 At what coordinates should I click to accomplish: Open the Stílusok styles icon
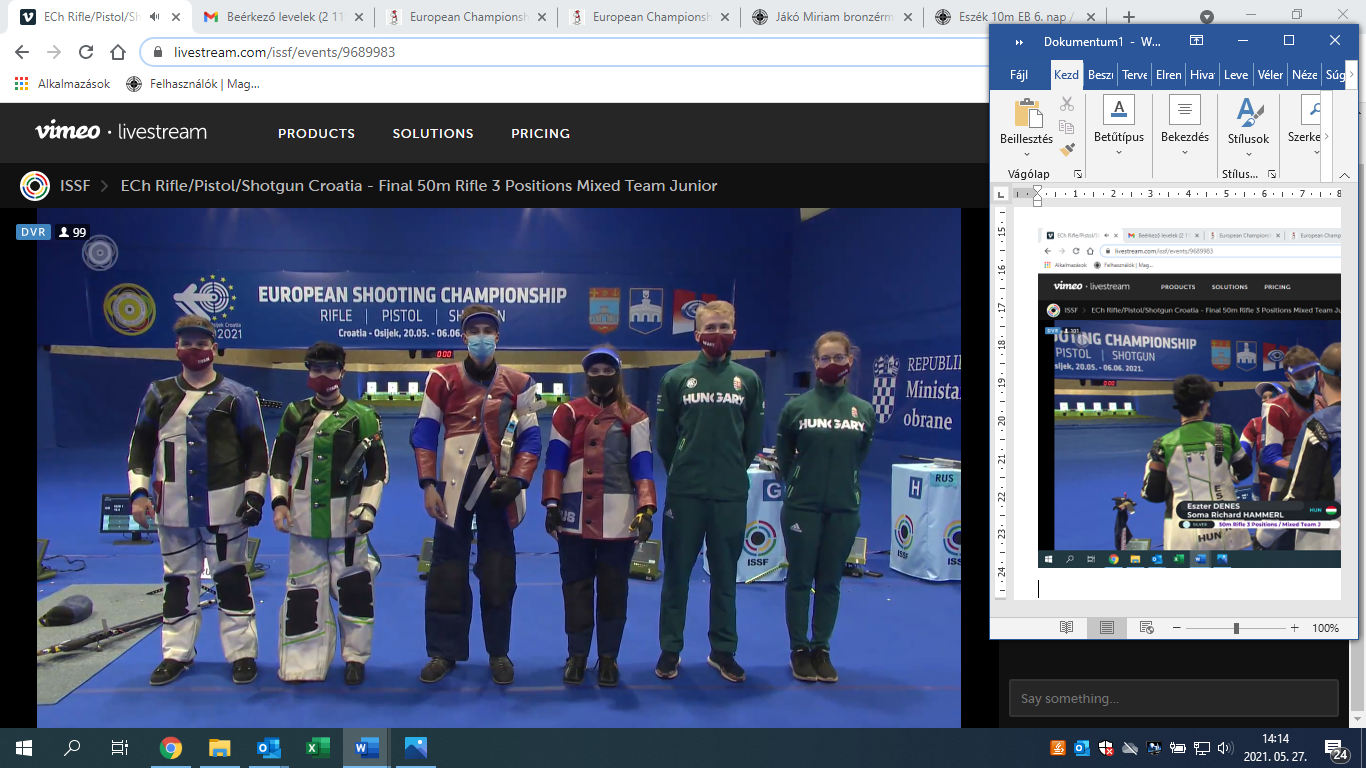point(1249,111)
